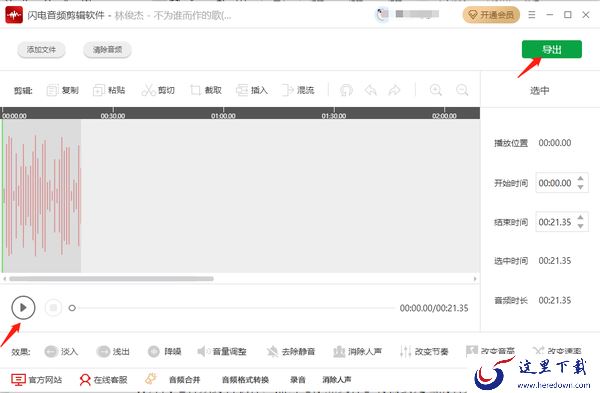Viewport: 600px width, 393px height.
Task: Open the 音频合并 merge function
Action: (184, 380)
